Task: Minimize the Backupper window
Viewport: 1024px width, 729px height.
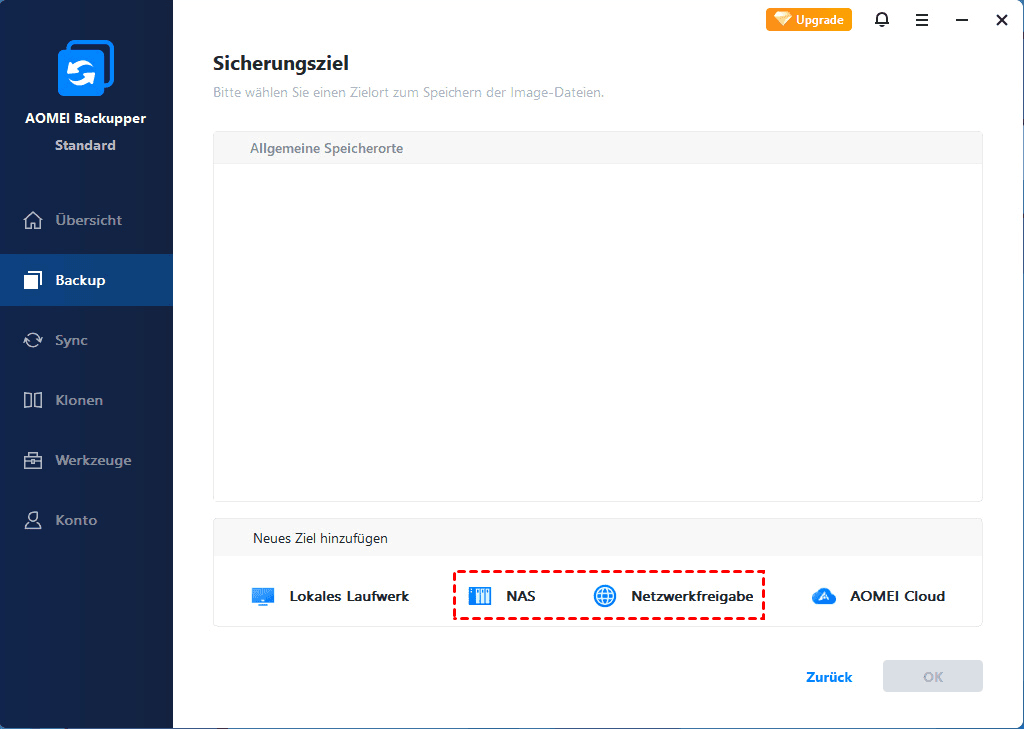Action: (962, 20)
